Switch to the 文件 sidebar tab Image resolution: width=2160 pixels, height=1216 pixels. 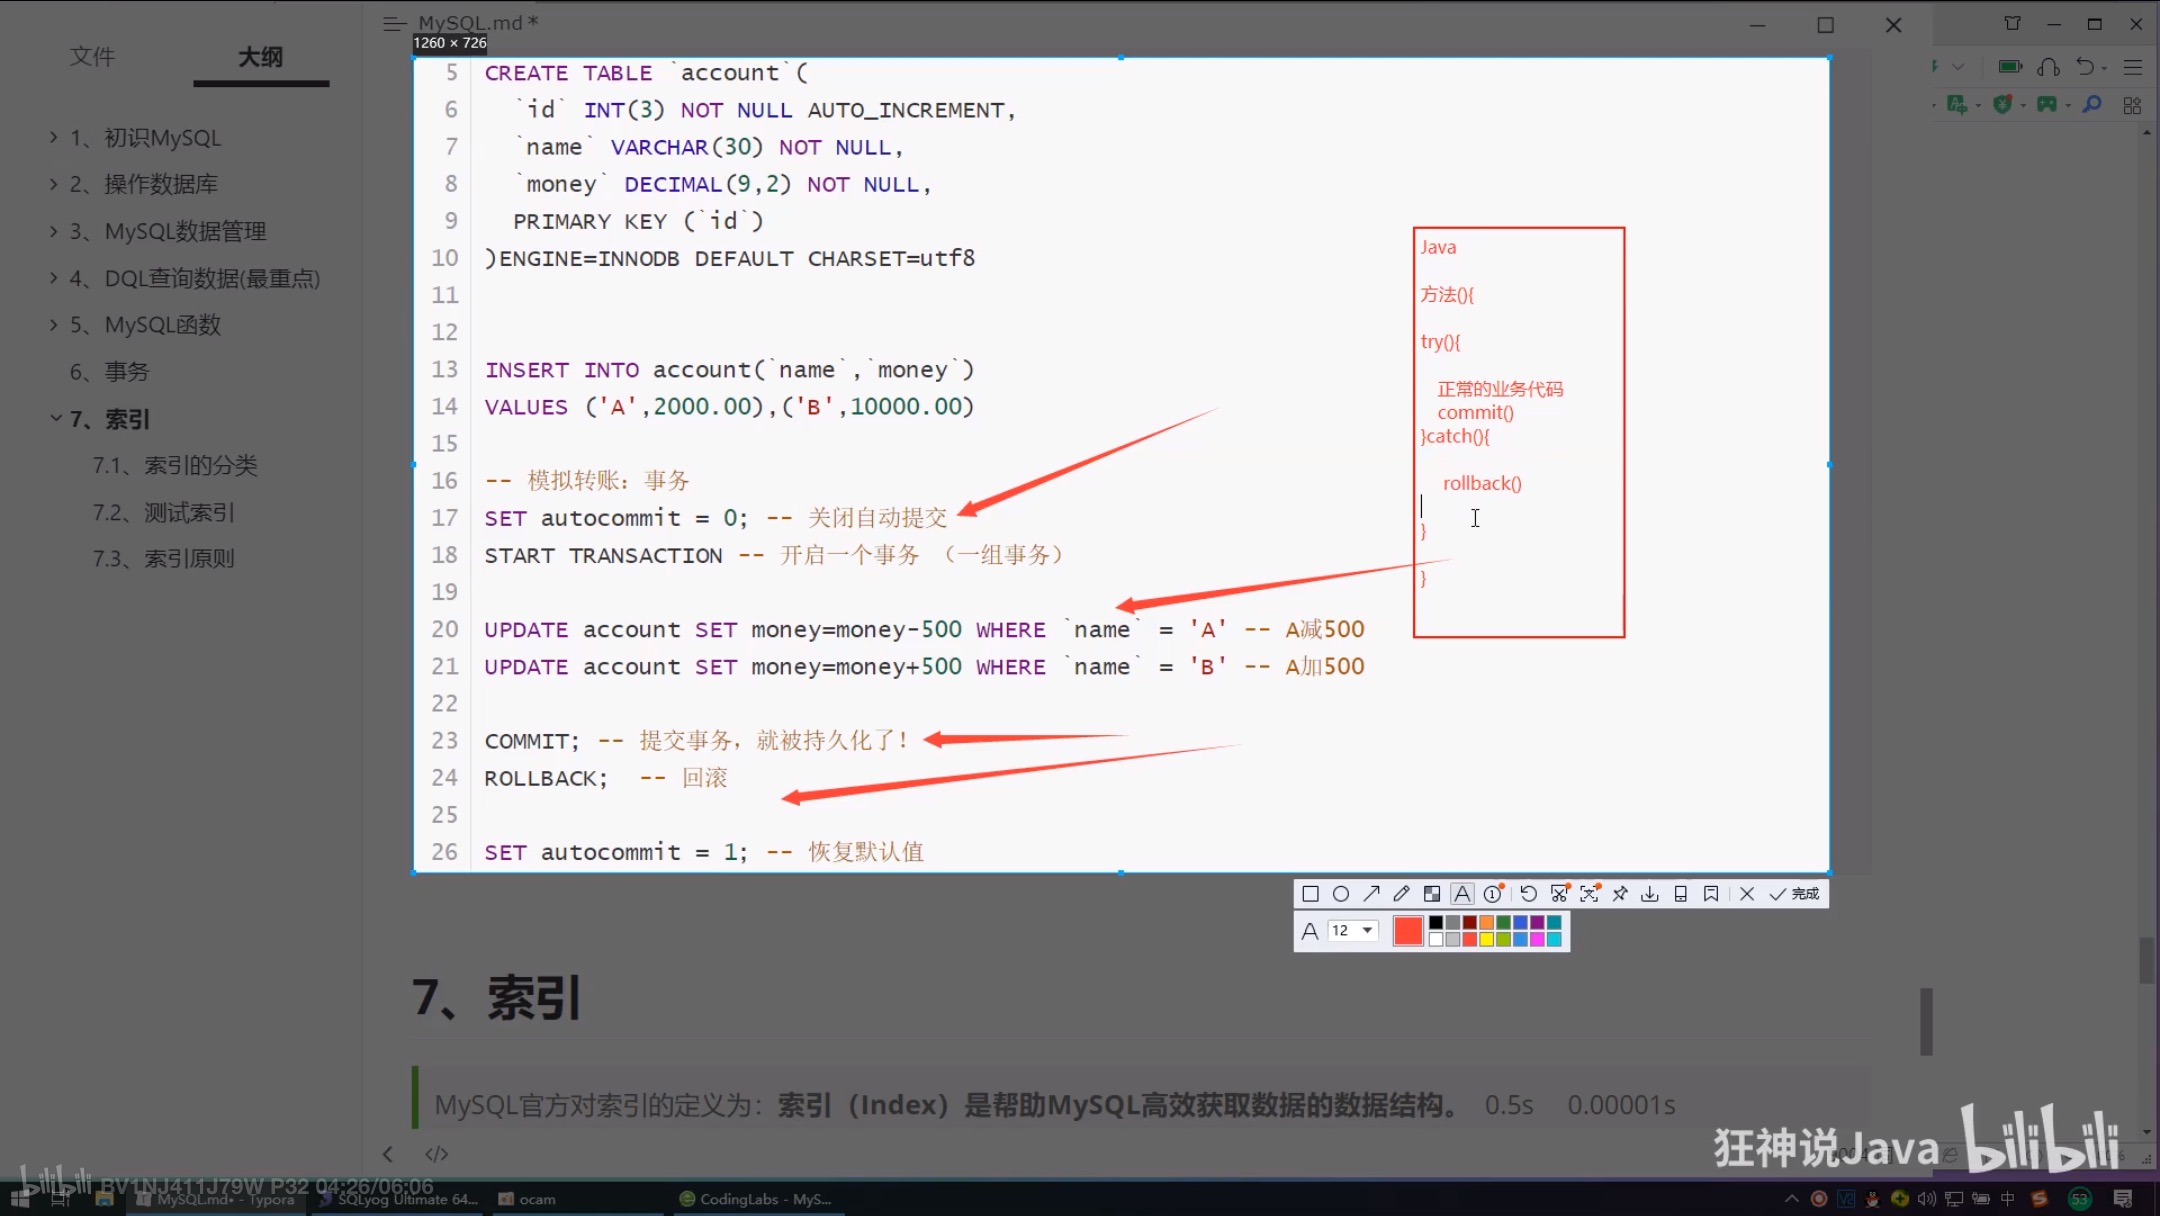(92, 57)
